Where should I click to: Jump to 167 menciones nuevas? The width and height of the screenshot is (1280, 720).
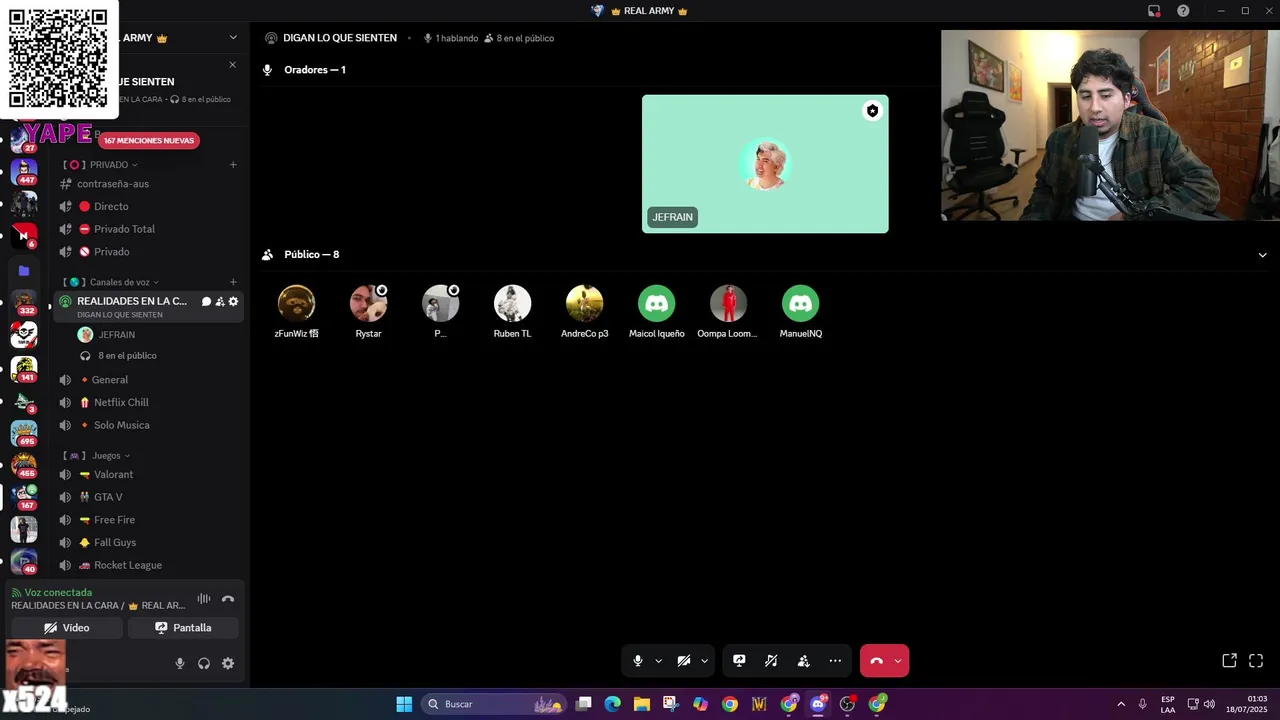tap(149, 141)
